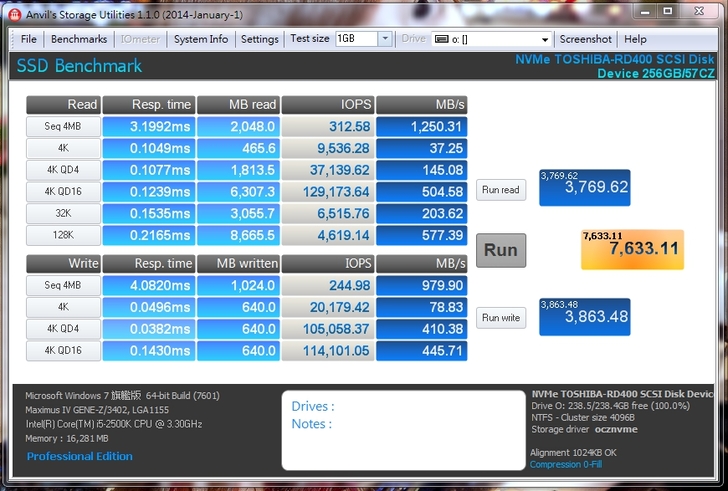Minimize the Anvil's Storage Utilities window

point(645,12)
